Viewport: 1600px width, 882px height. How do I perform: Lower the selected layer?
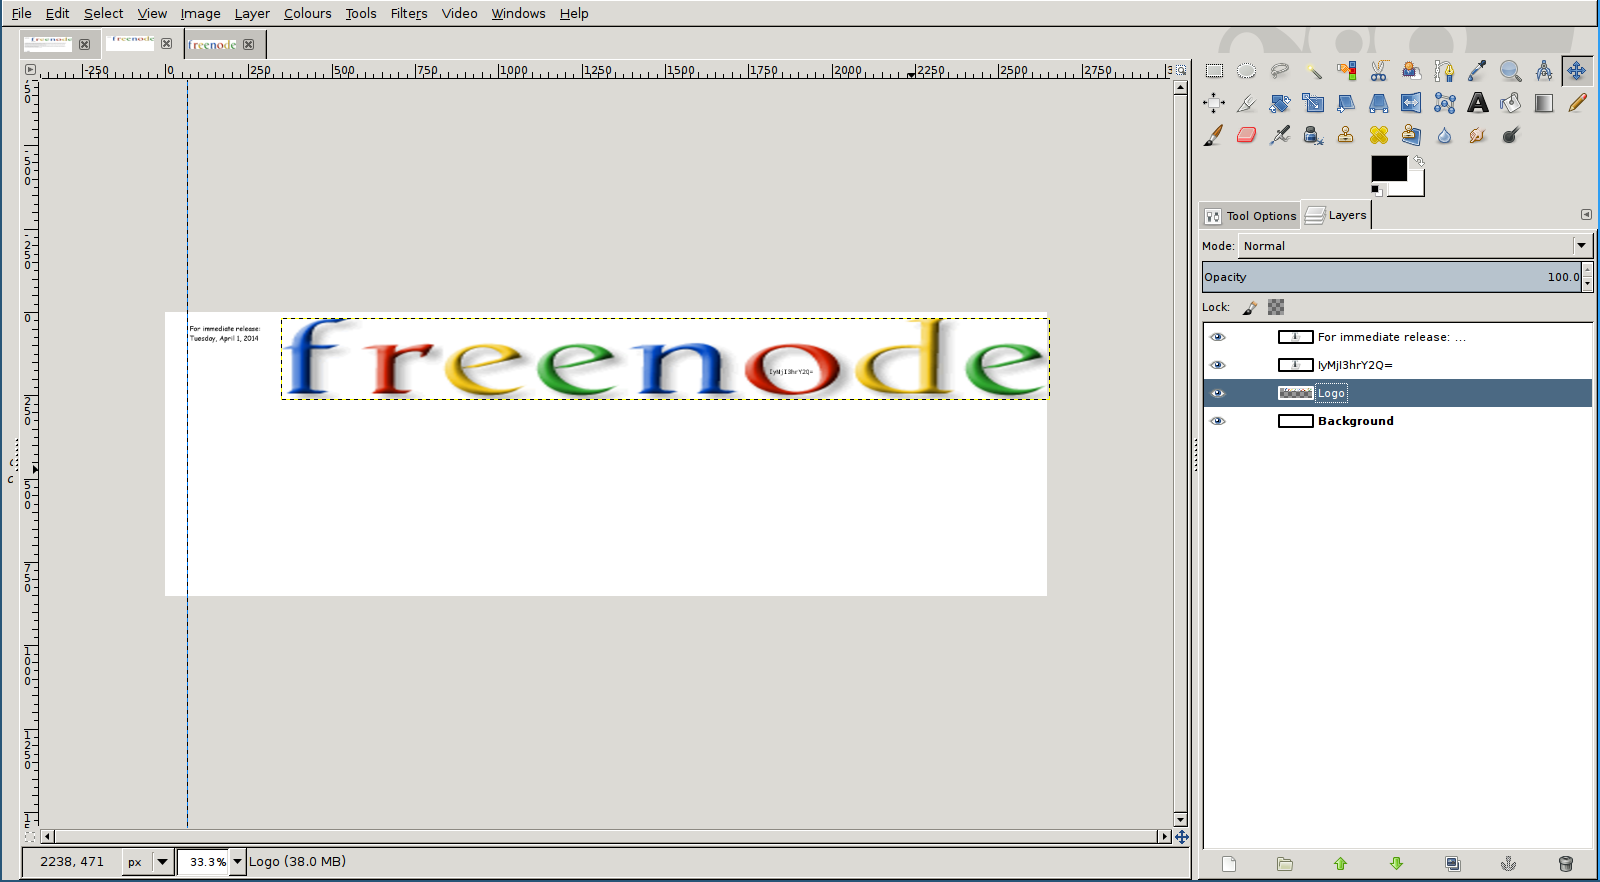click(x=1397, y=864)
